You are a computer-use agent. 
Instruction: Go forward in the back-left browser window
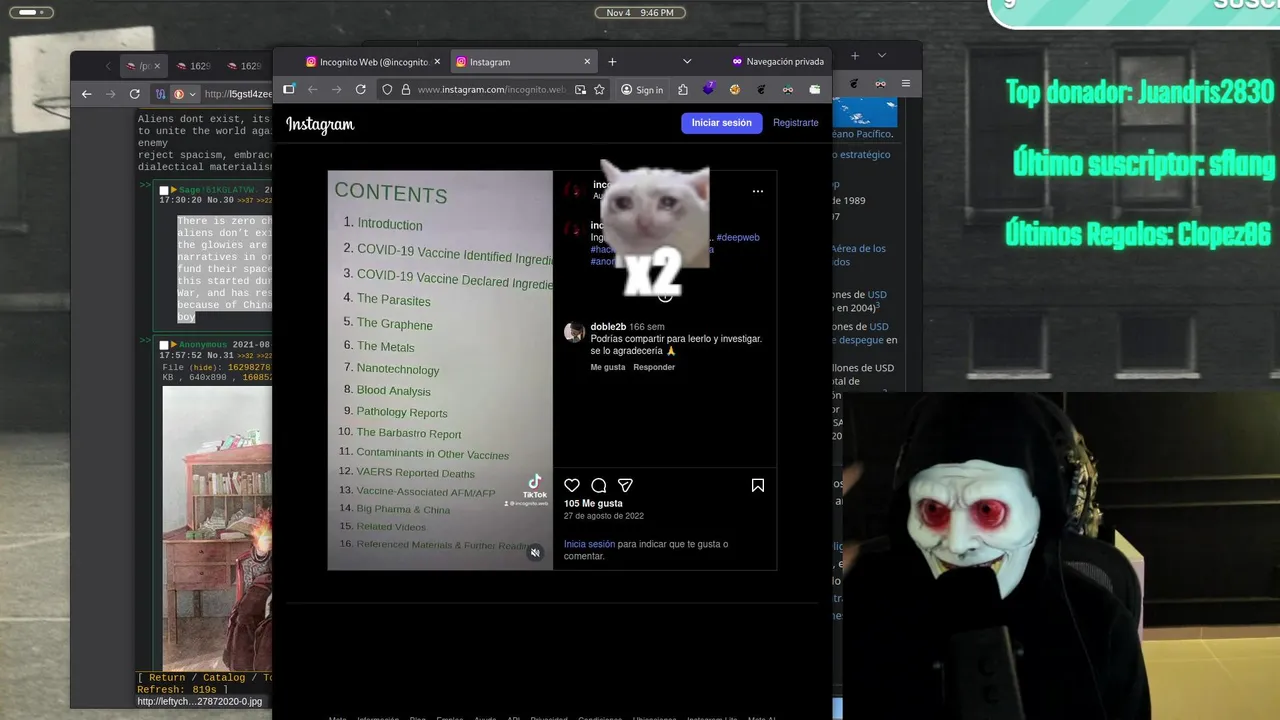tap(110, 94)
